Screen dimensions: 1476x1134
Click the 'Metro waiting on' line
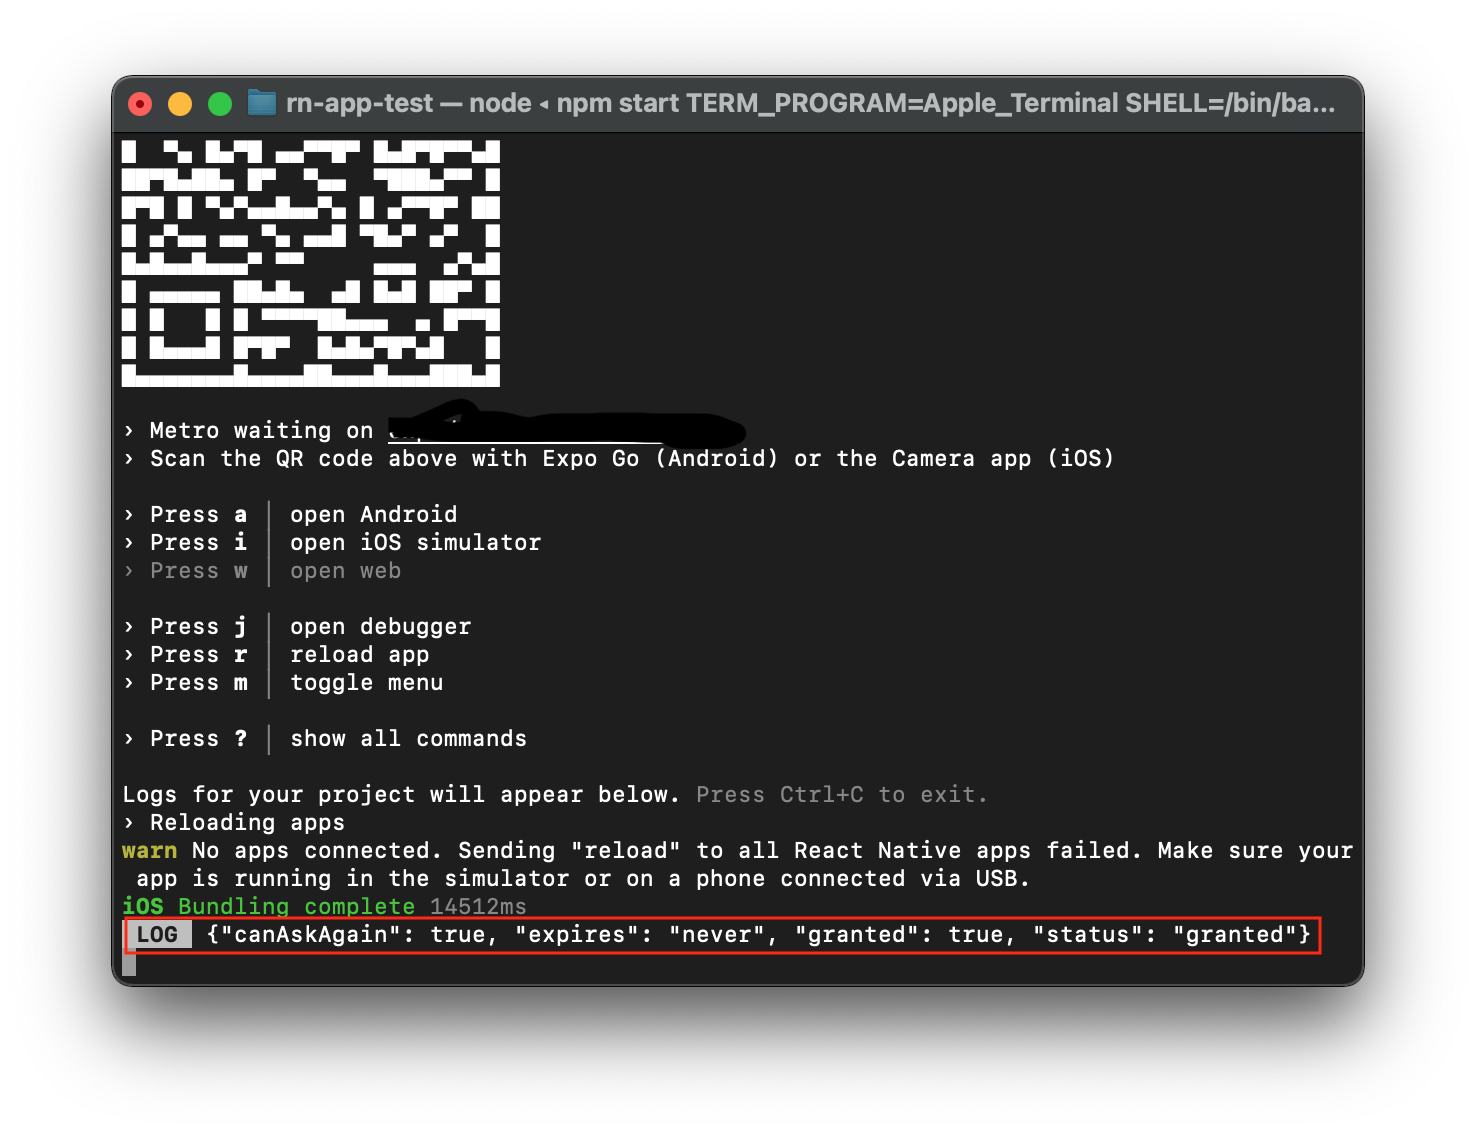pos(434,430)
